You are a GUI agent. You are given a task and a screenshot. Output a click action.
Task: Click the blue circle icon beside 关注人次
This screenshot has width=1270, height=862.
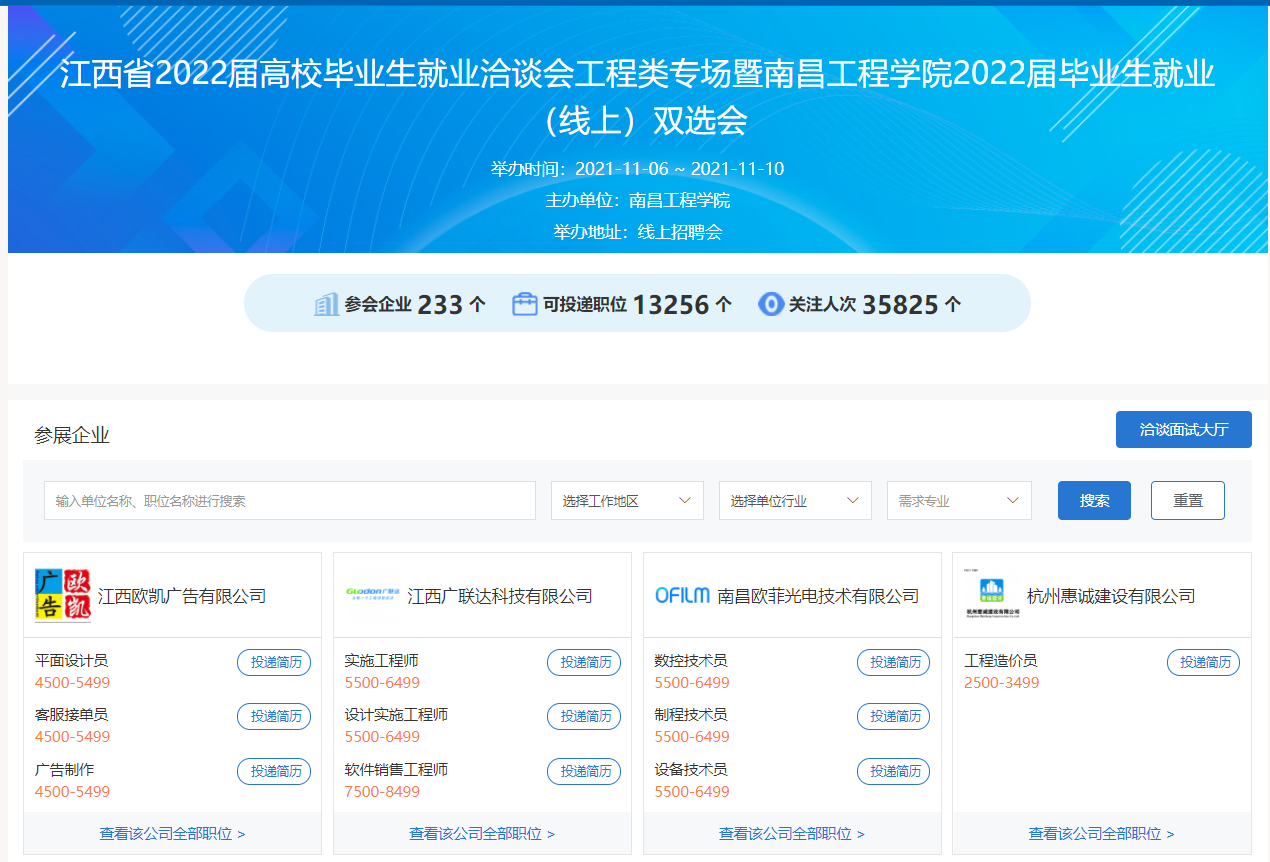771,304
